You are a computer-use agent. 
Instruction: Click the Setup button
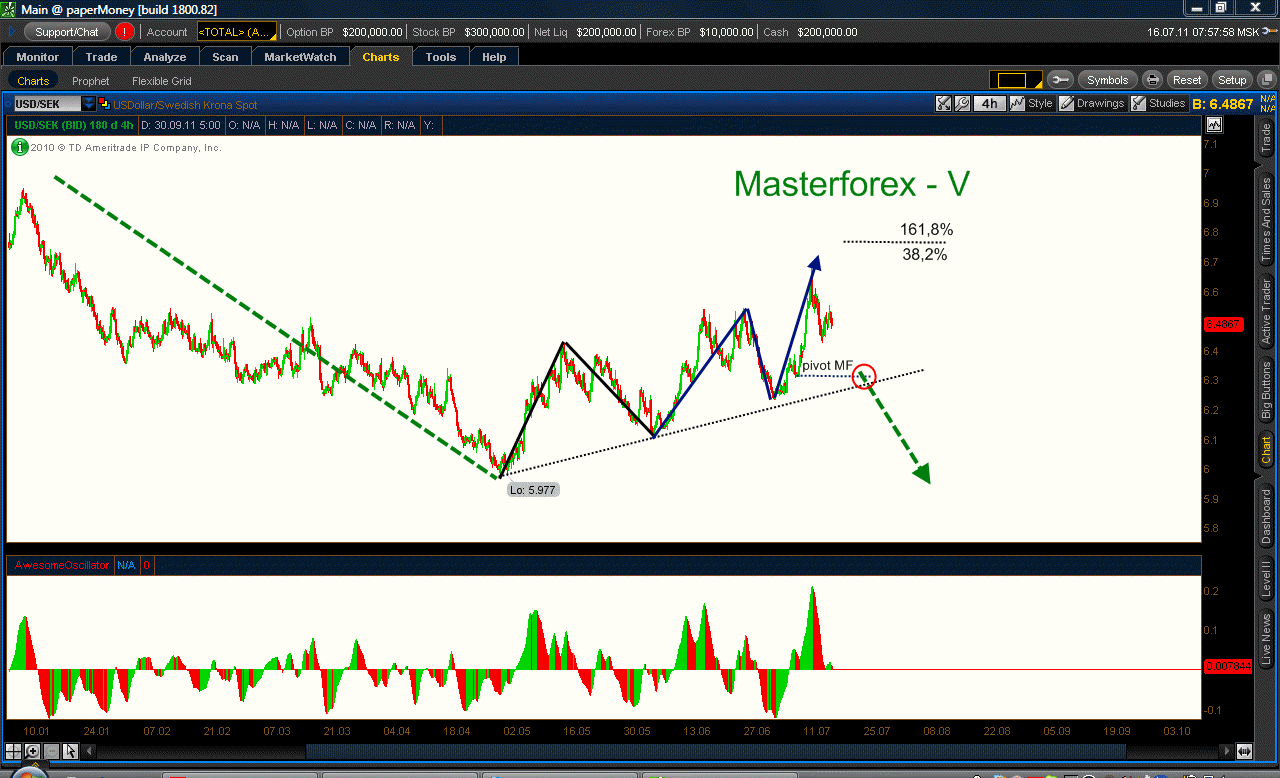point(1232,80)
